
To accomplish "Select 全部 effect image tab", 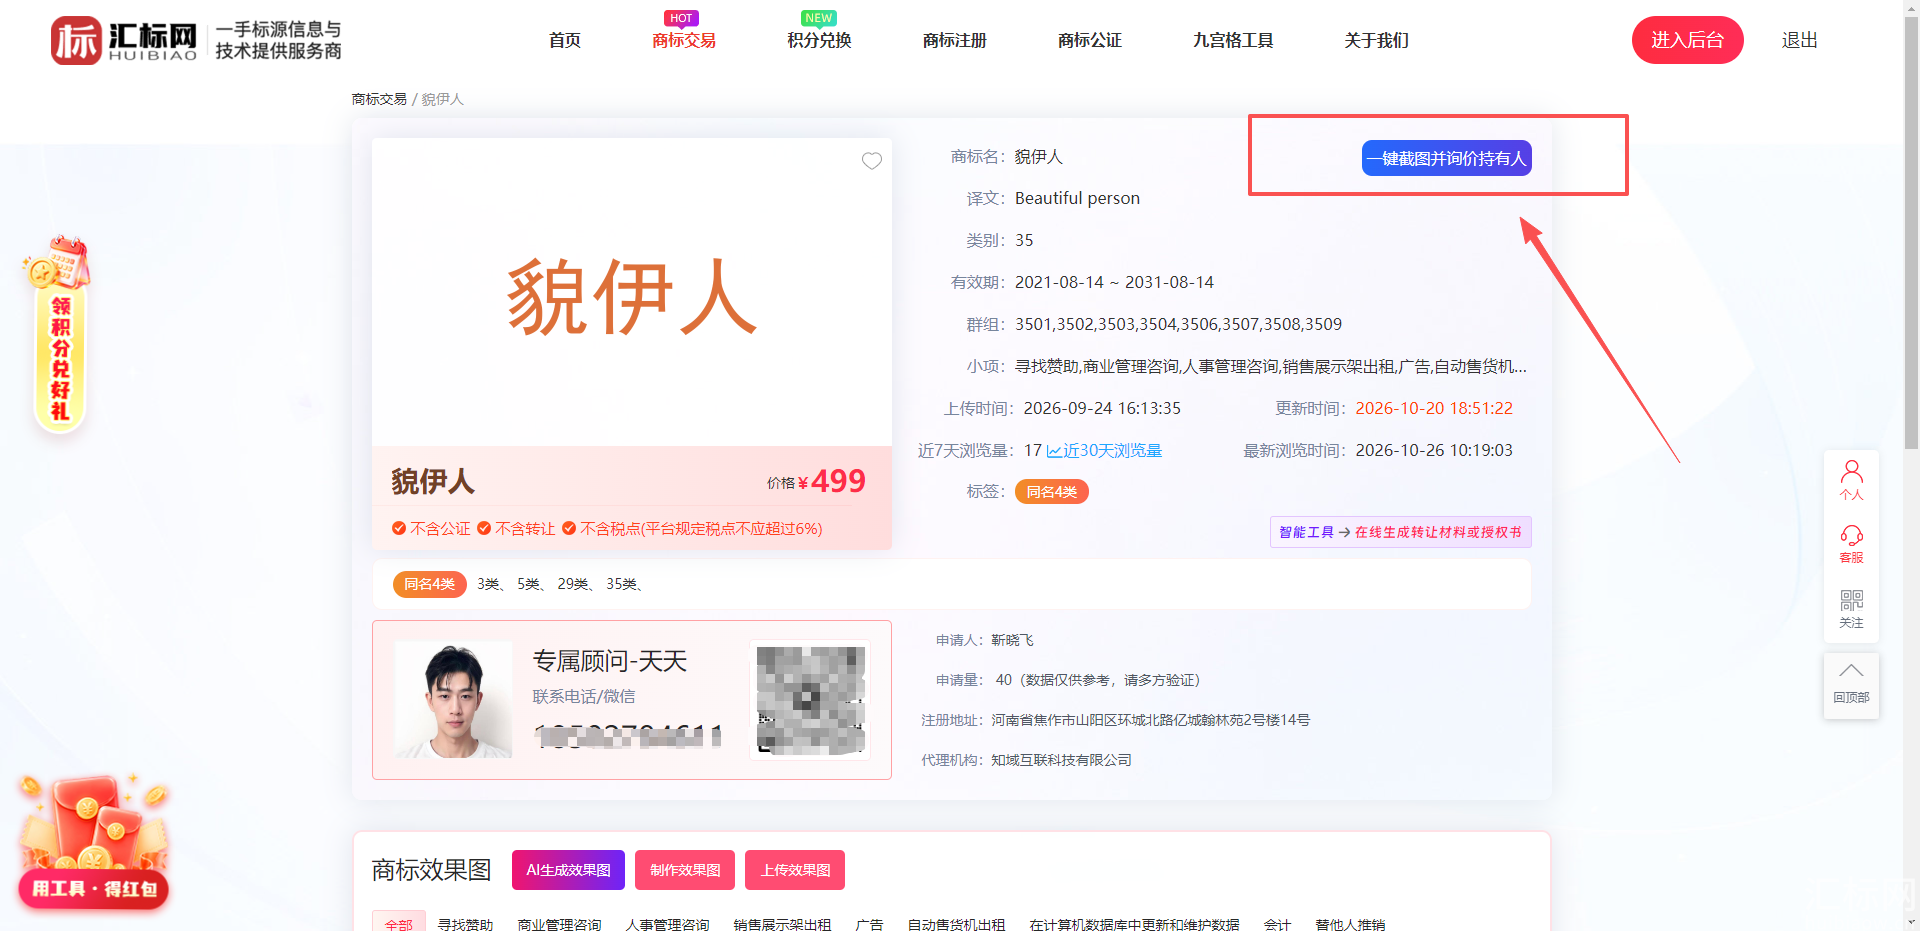I will (399, 923).
